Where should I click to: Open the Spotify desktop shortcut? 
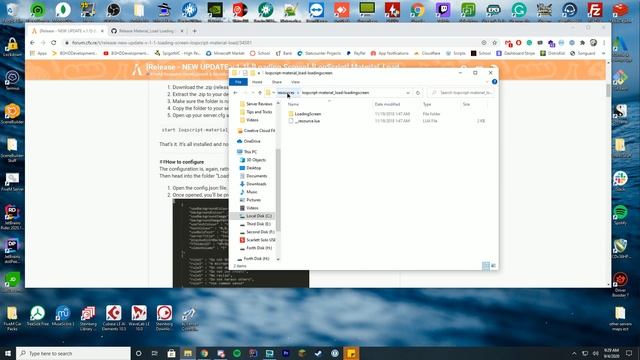620,215
